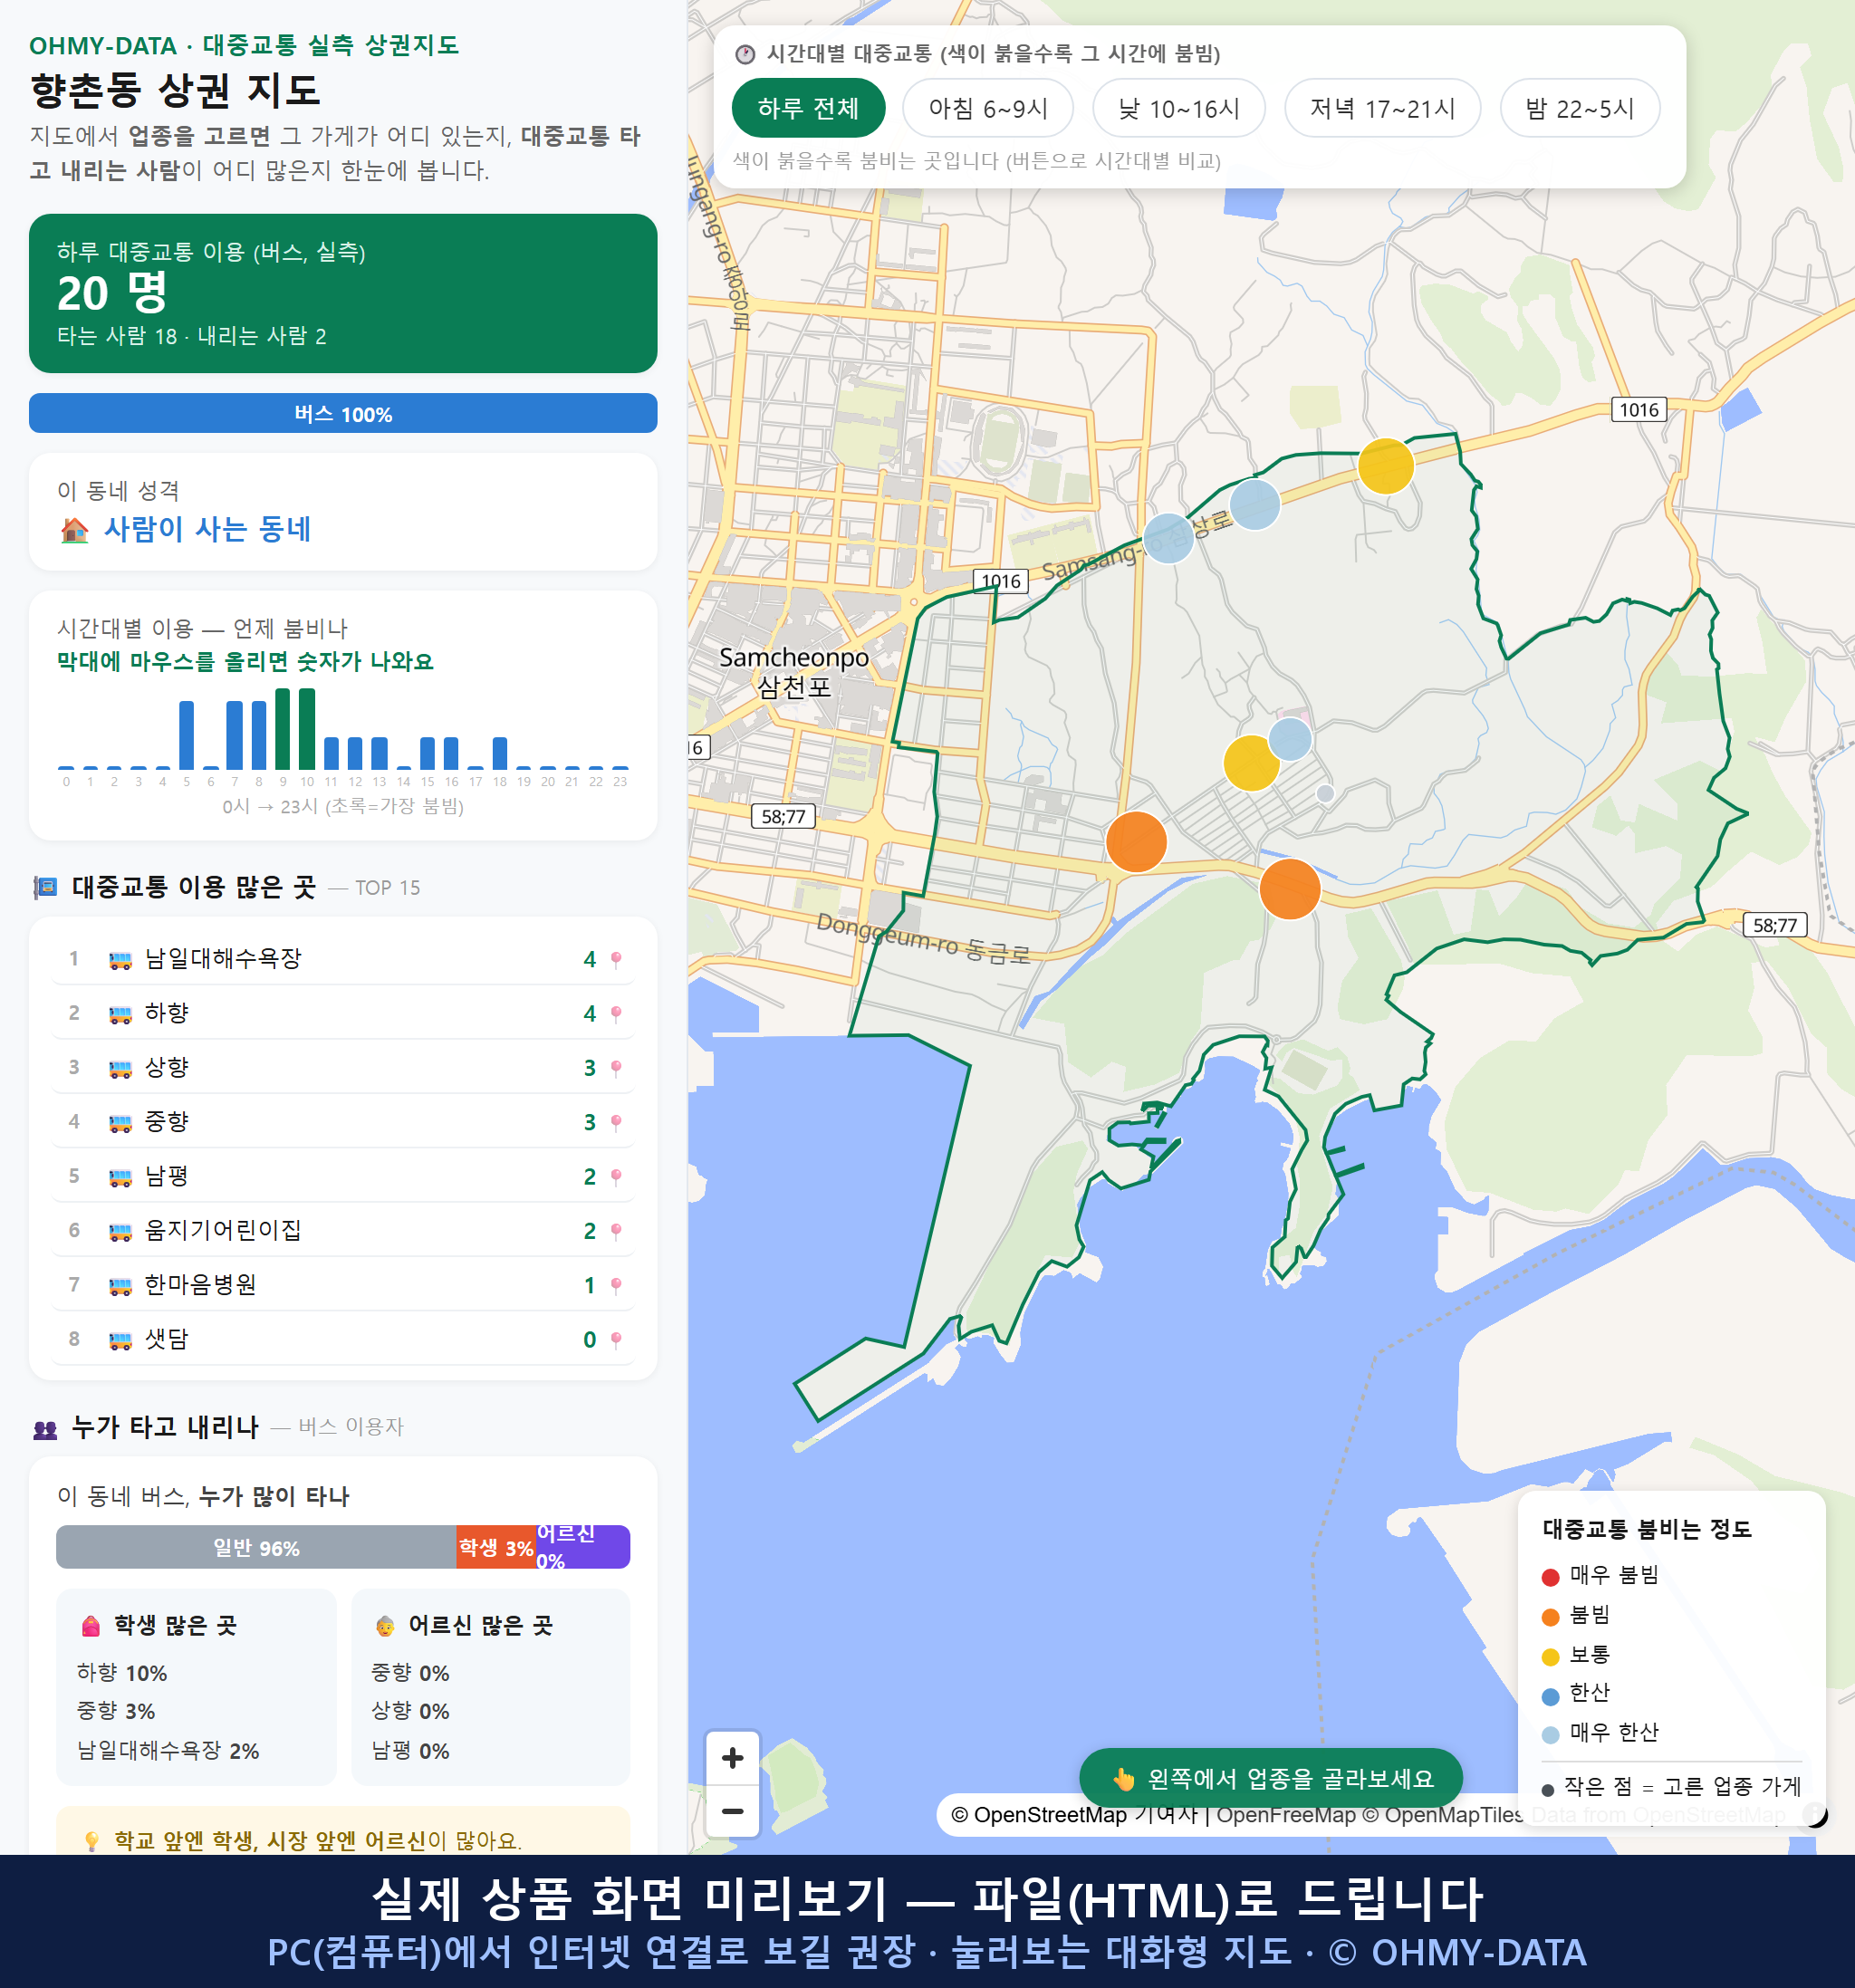
Task: Switch to 저녁 17~21시 time filter
Action: [x=1381, y=108]
